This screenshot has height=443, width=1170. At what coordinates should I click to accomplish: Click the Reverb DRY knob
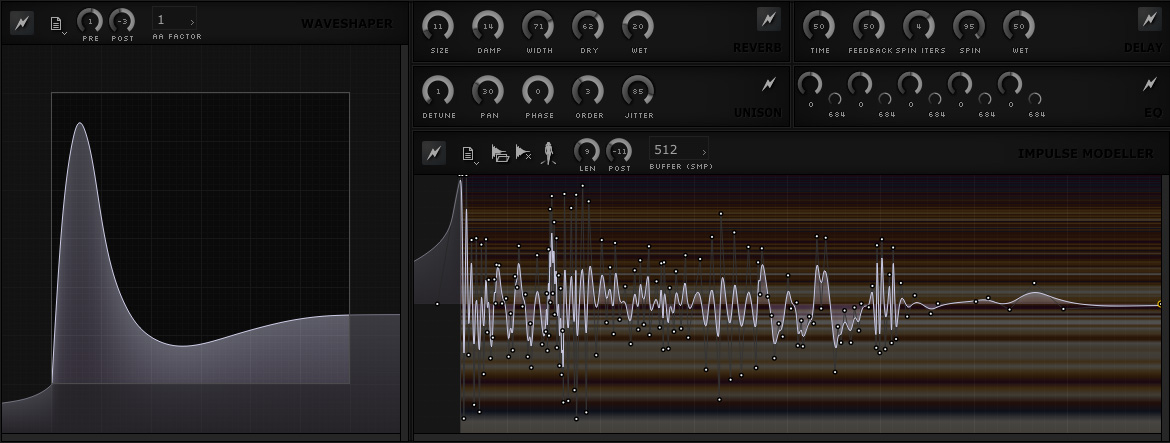pos(588,26)
